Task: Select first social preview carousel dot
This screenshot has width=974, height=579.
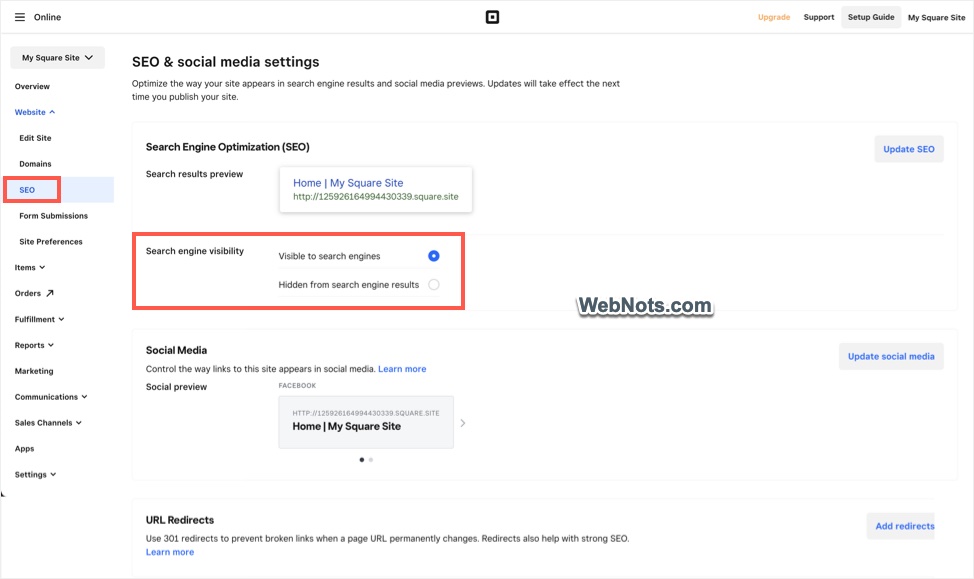Action: (x=362, y=460)
